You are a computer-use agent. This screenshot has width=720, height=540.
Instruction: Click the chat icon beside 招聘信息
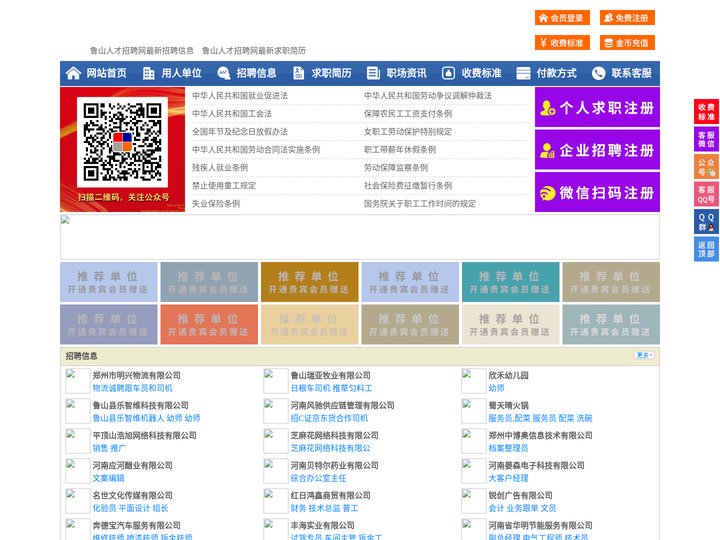pyautogui.click(x=224, y=73)
